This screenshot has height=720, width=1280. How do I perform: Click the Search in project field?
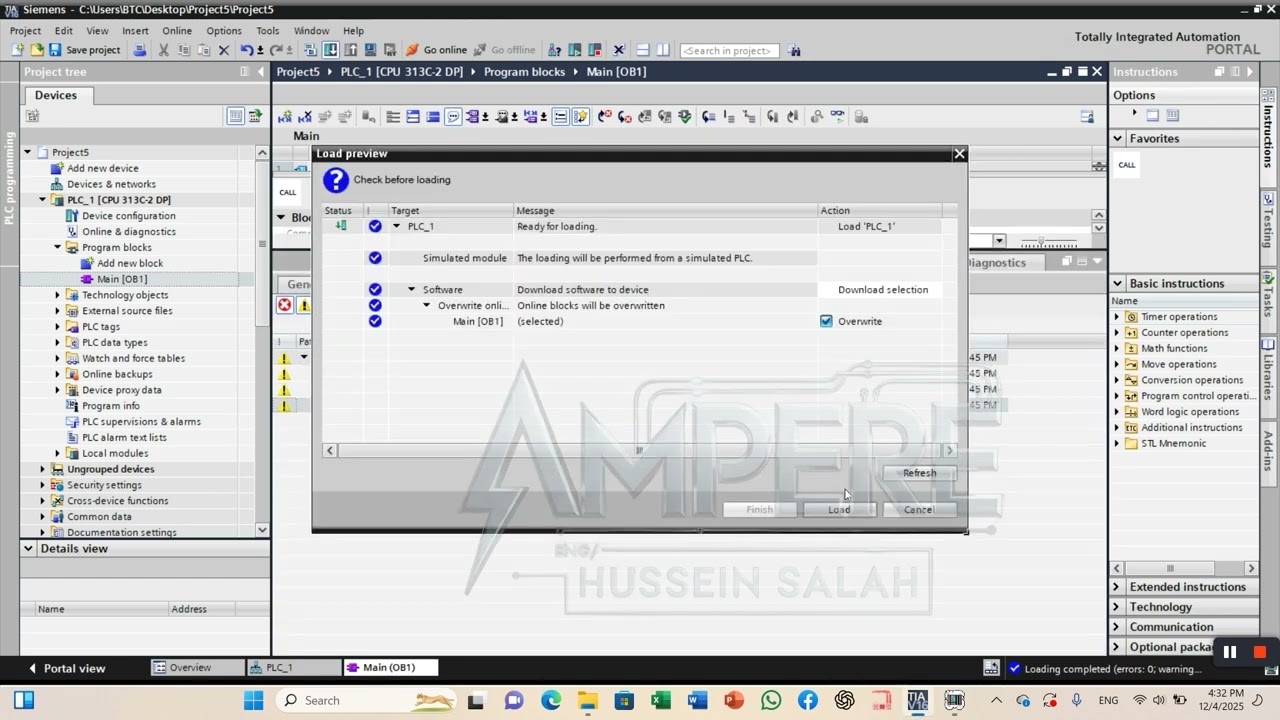[x=729, y=50]
